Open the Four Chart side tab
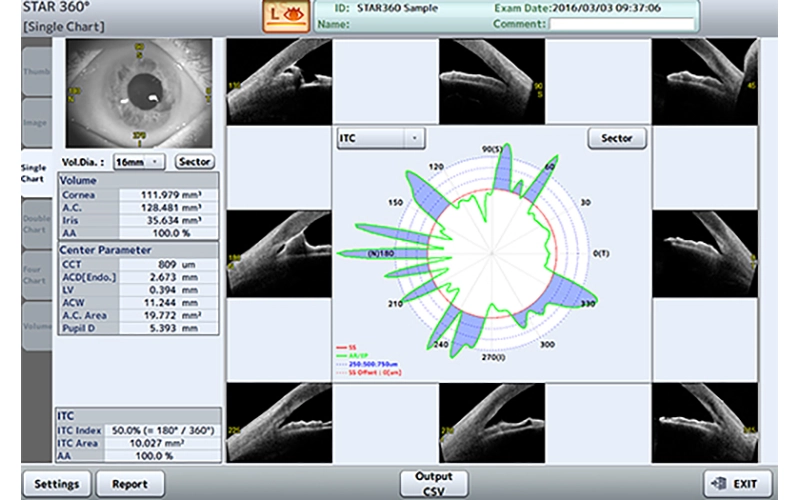The image size is (800, 500). coord(37,274)
